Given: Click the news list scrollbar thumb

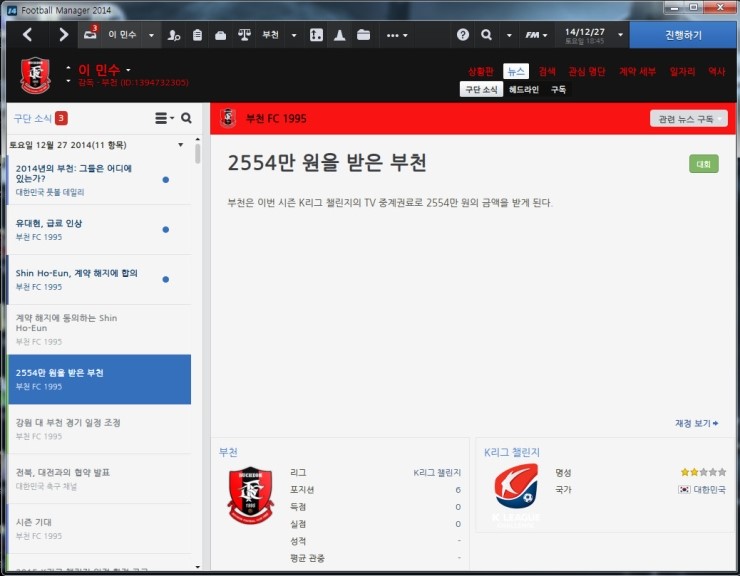Looking at the screenshot, I should [198, 153].
